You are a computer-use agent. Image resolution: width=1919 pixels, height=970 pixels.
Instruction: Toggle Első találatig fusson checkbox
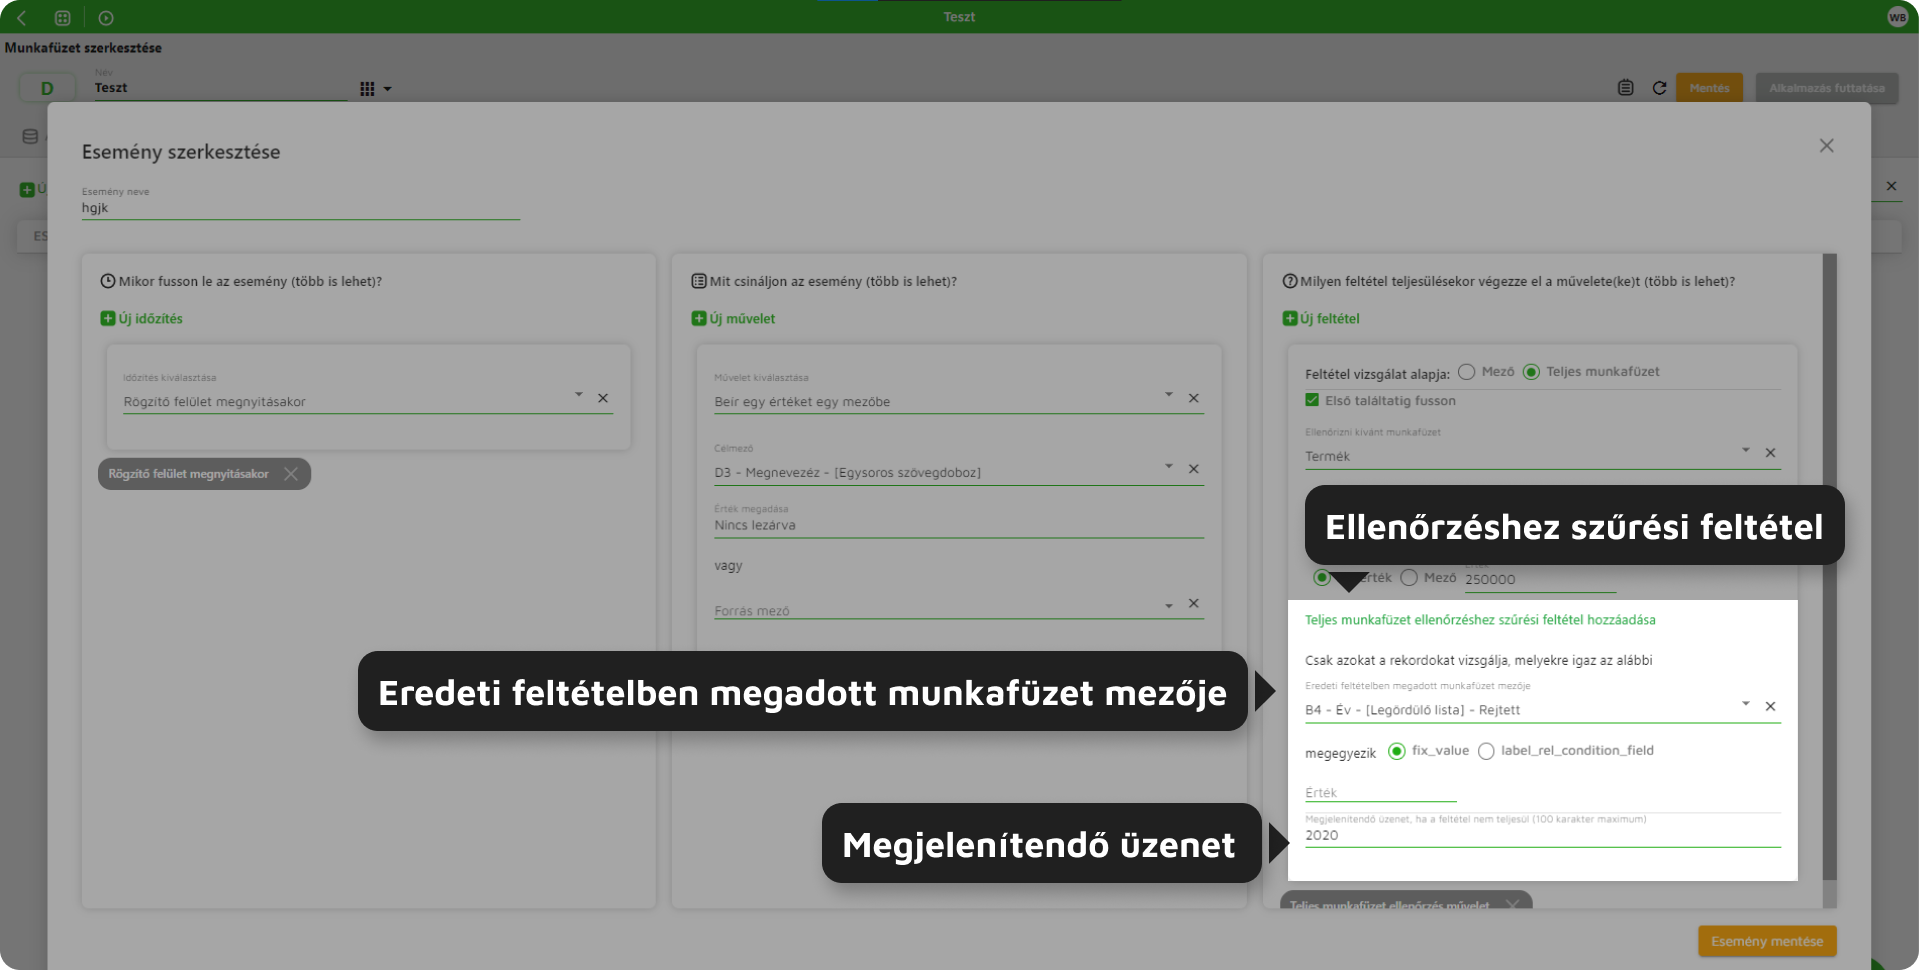[x=1312, y=400]
